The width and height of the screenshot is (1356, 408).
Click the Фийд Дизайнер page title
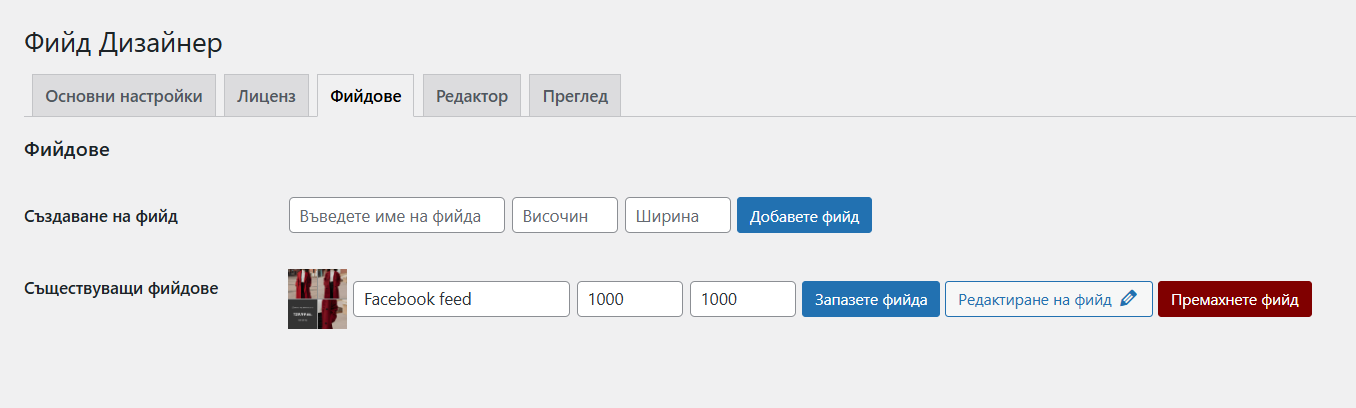(x=122, y=43)
